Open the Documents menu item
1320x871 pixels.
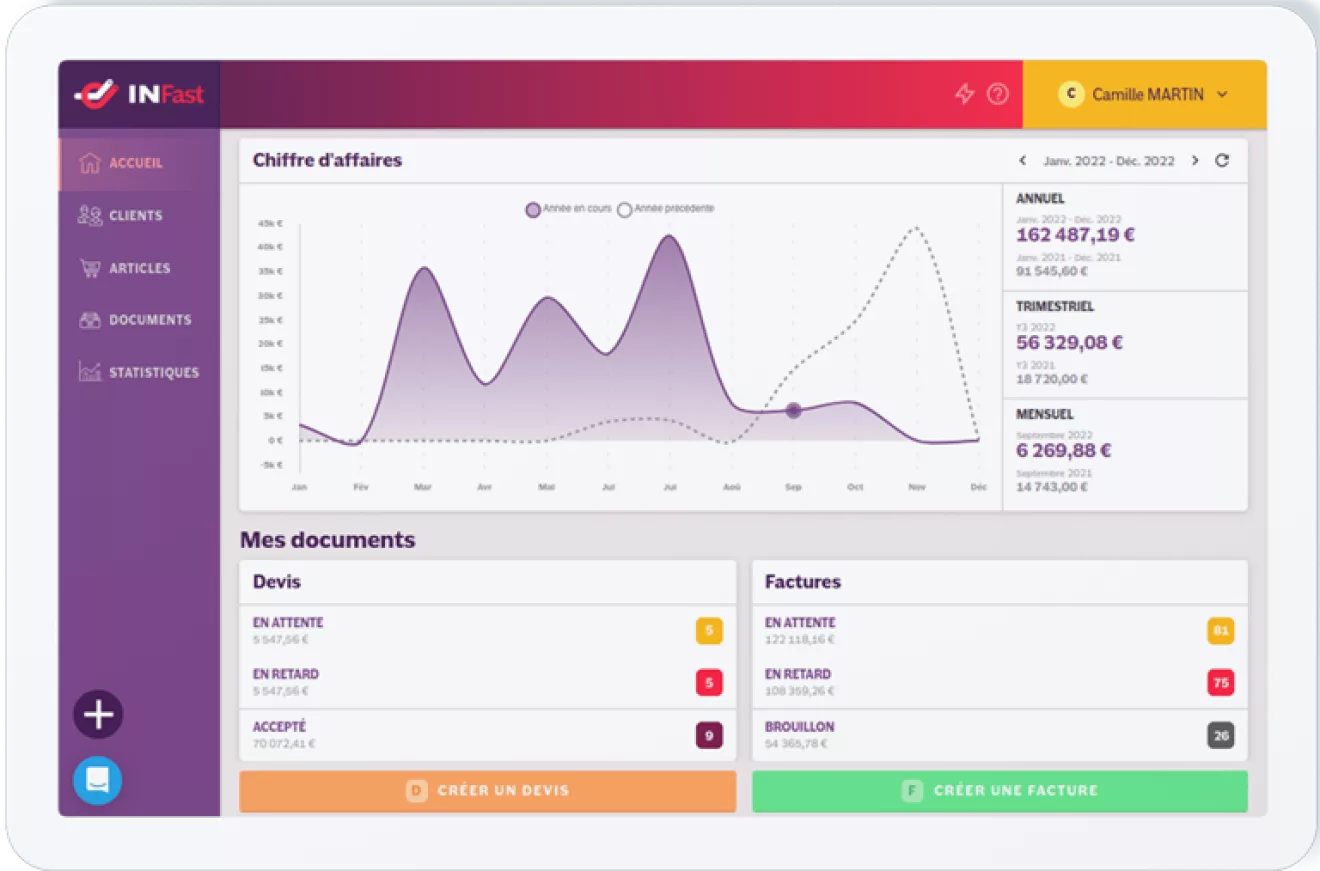(x=139, y=320)
